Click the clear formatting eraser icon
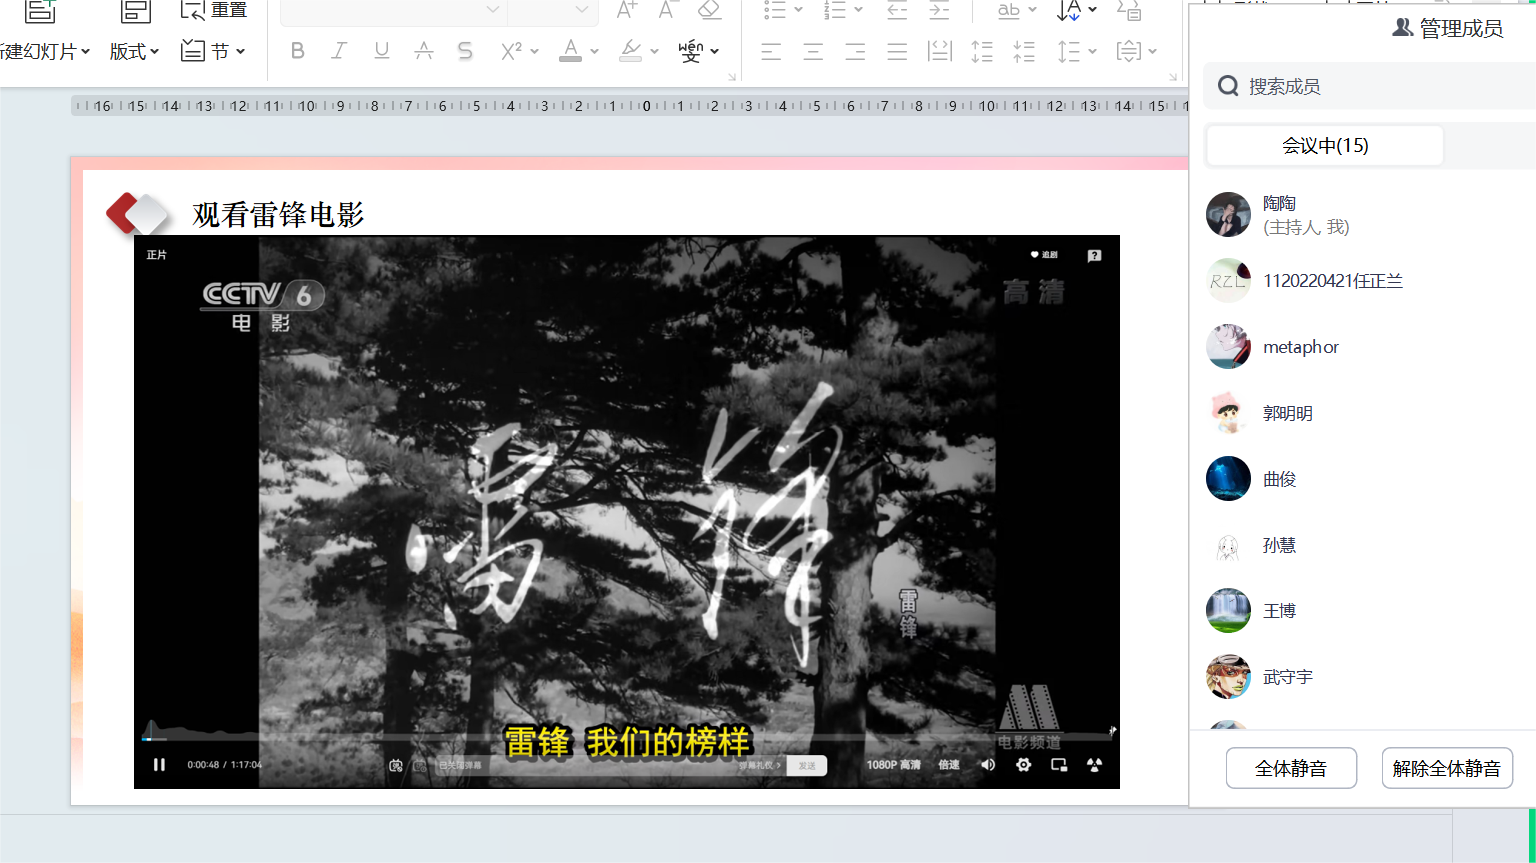 (709, 11)
